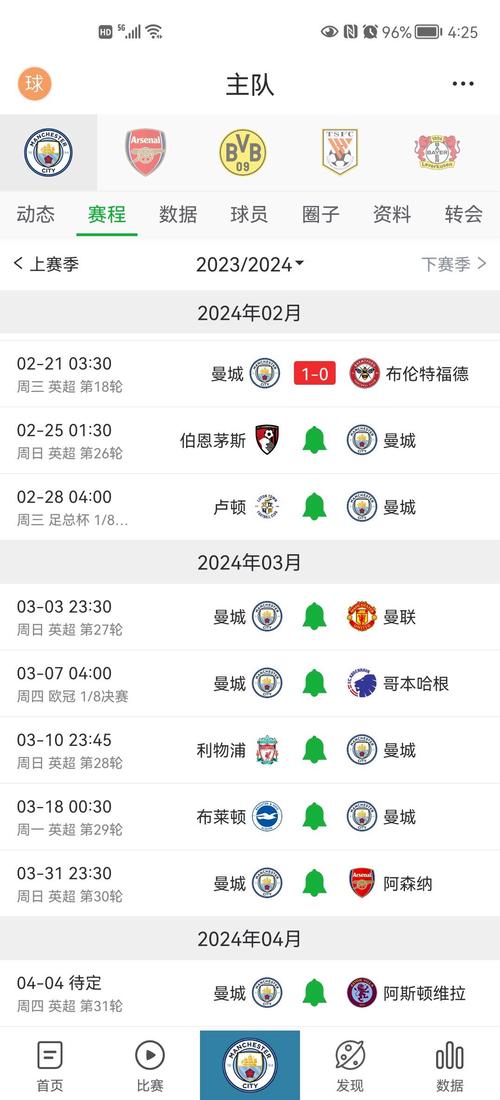Toggle reminder bell for 利物浦 vs 曼城

(314, 750)
